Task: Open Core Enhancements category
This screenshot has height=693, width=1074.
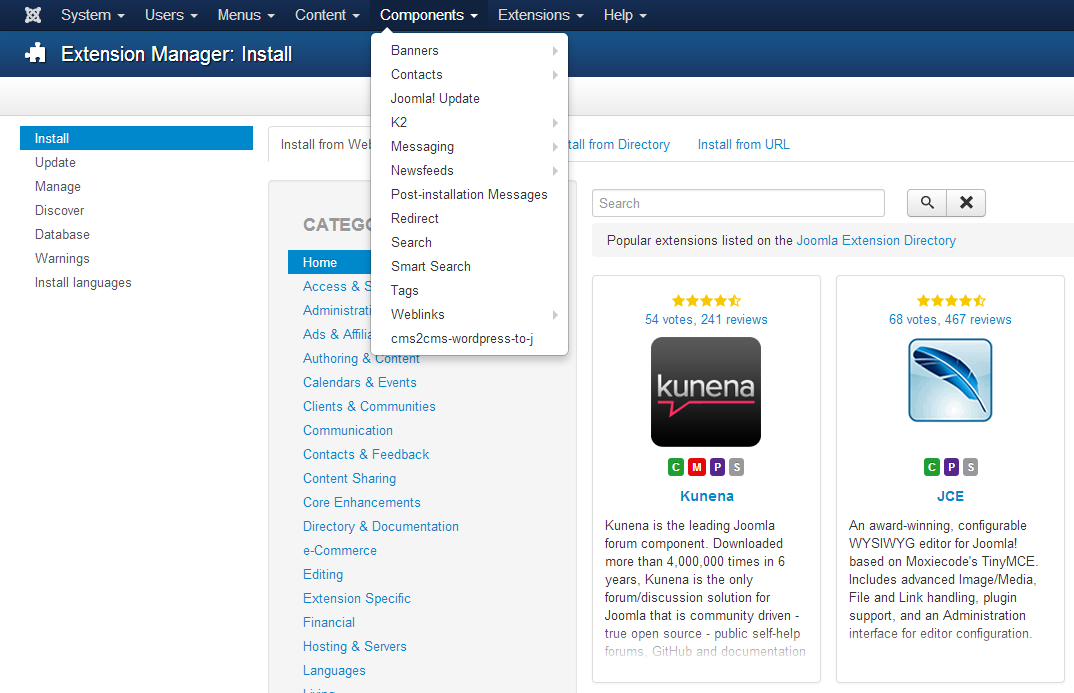Action: pyautogui.click(x=362, y=502)
